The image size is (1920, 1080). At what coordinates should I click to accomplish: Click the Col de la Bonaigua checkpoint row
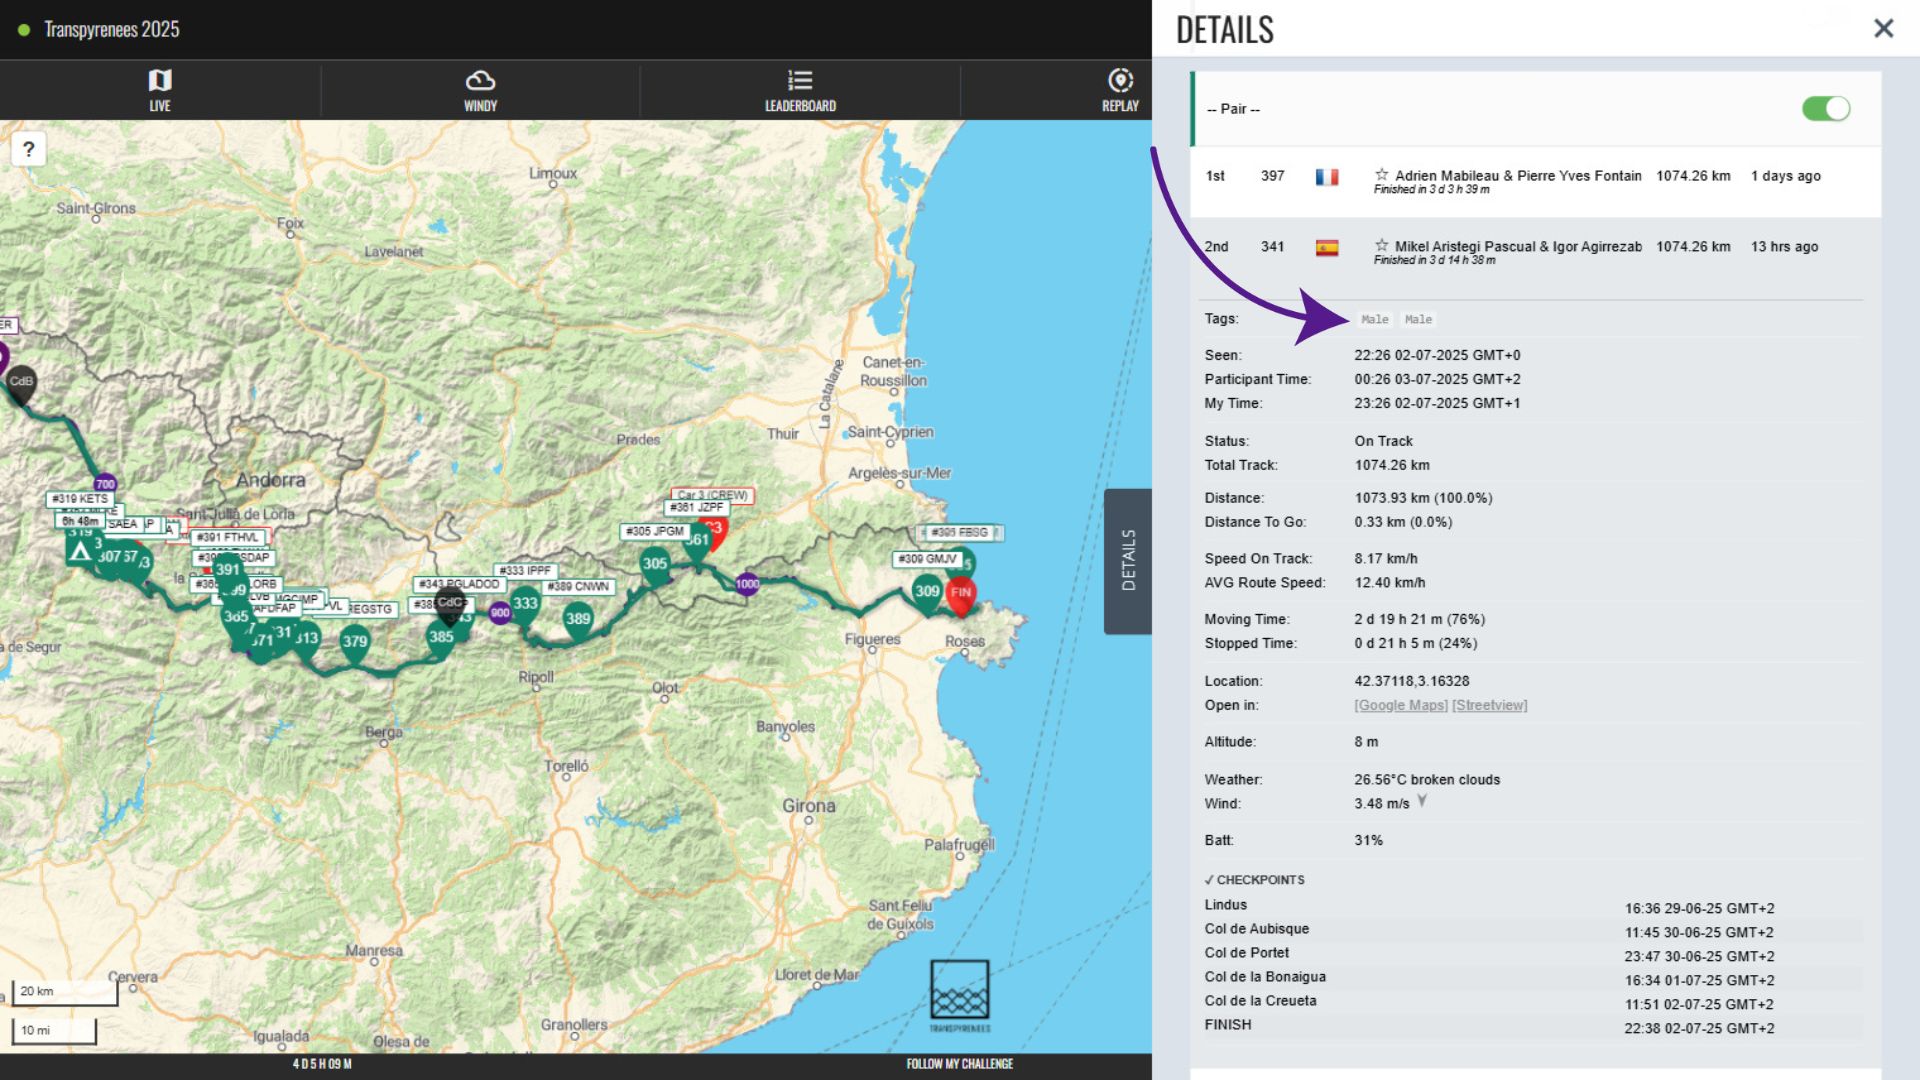[1533, 979]
